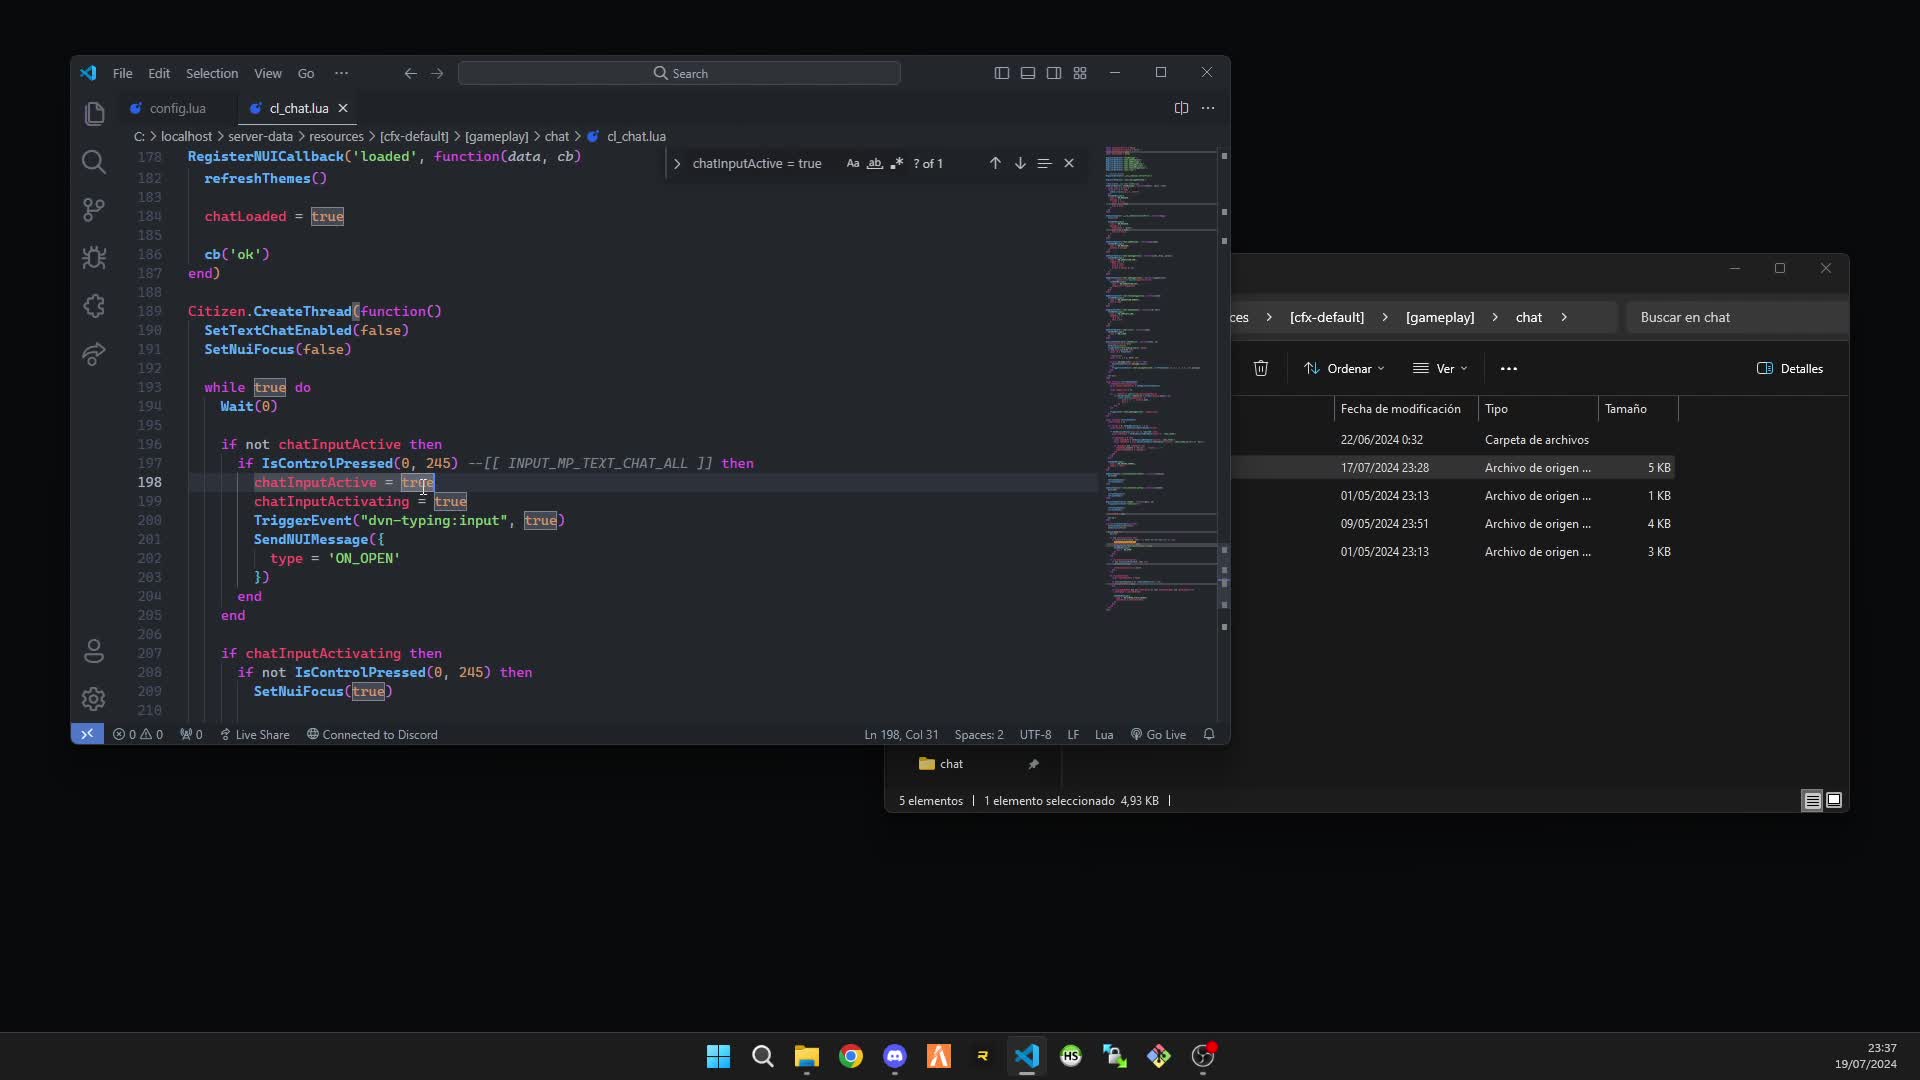Image resolution: width=1920 pixels, height=1080 pixels.
Task: Toggle Match Case in find widget
Action: coord(853,163)
